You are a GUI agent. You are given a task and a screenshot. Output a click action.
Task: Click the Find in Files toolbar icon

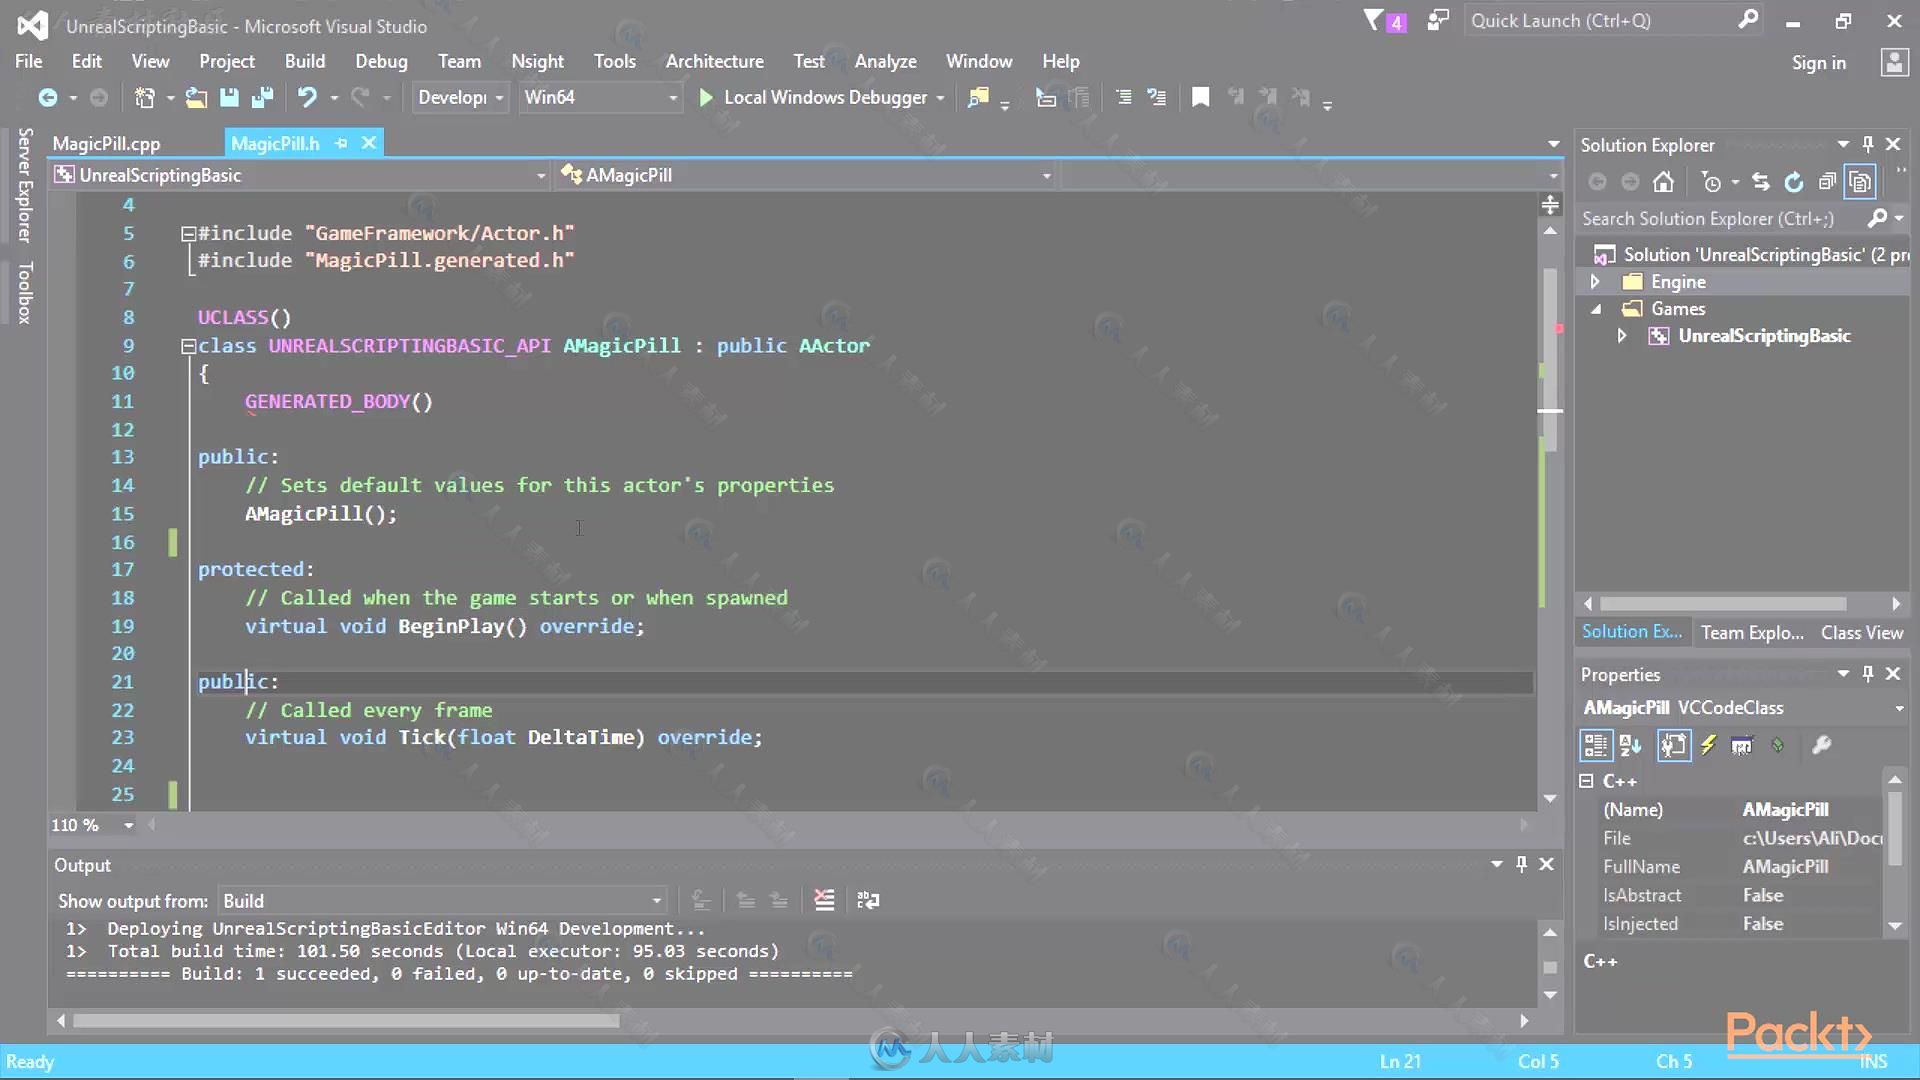pos(978,97)
